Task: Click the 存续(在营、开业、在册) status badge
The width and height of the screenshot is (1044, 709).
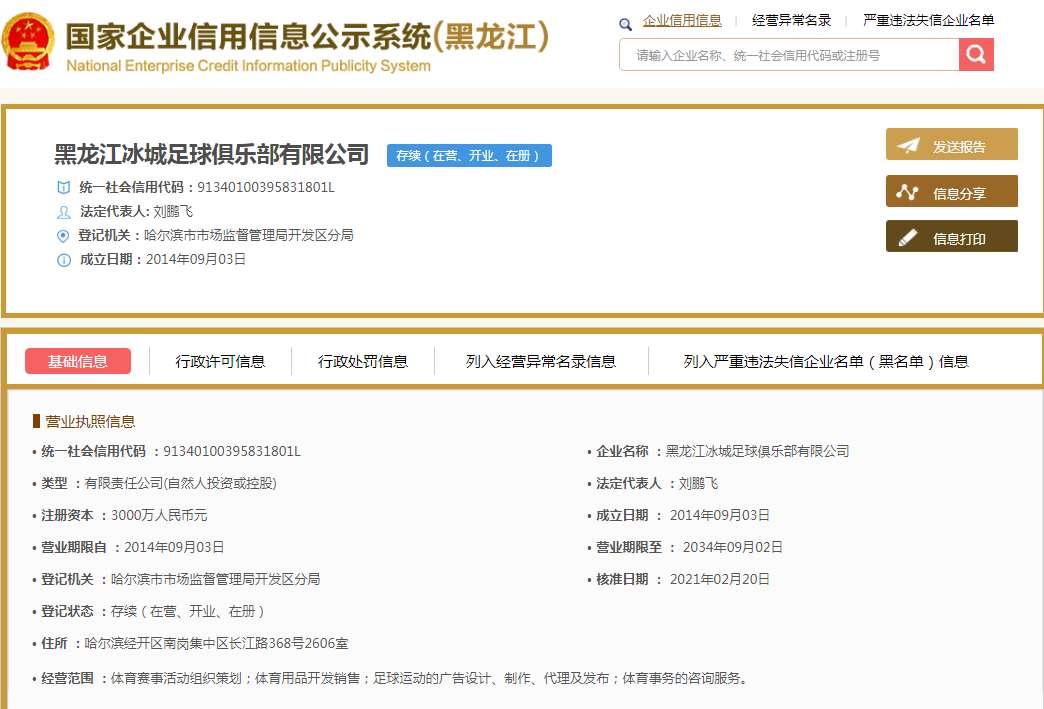Action: tap(469, 155)
